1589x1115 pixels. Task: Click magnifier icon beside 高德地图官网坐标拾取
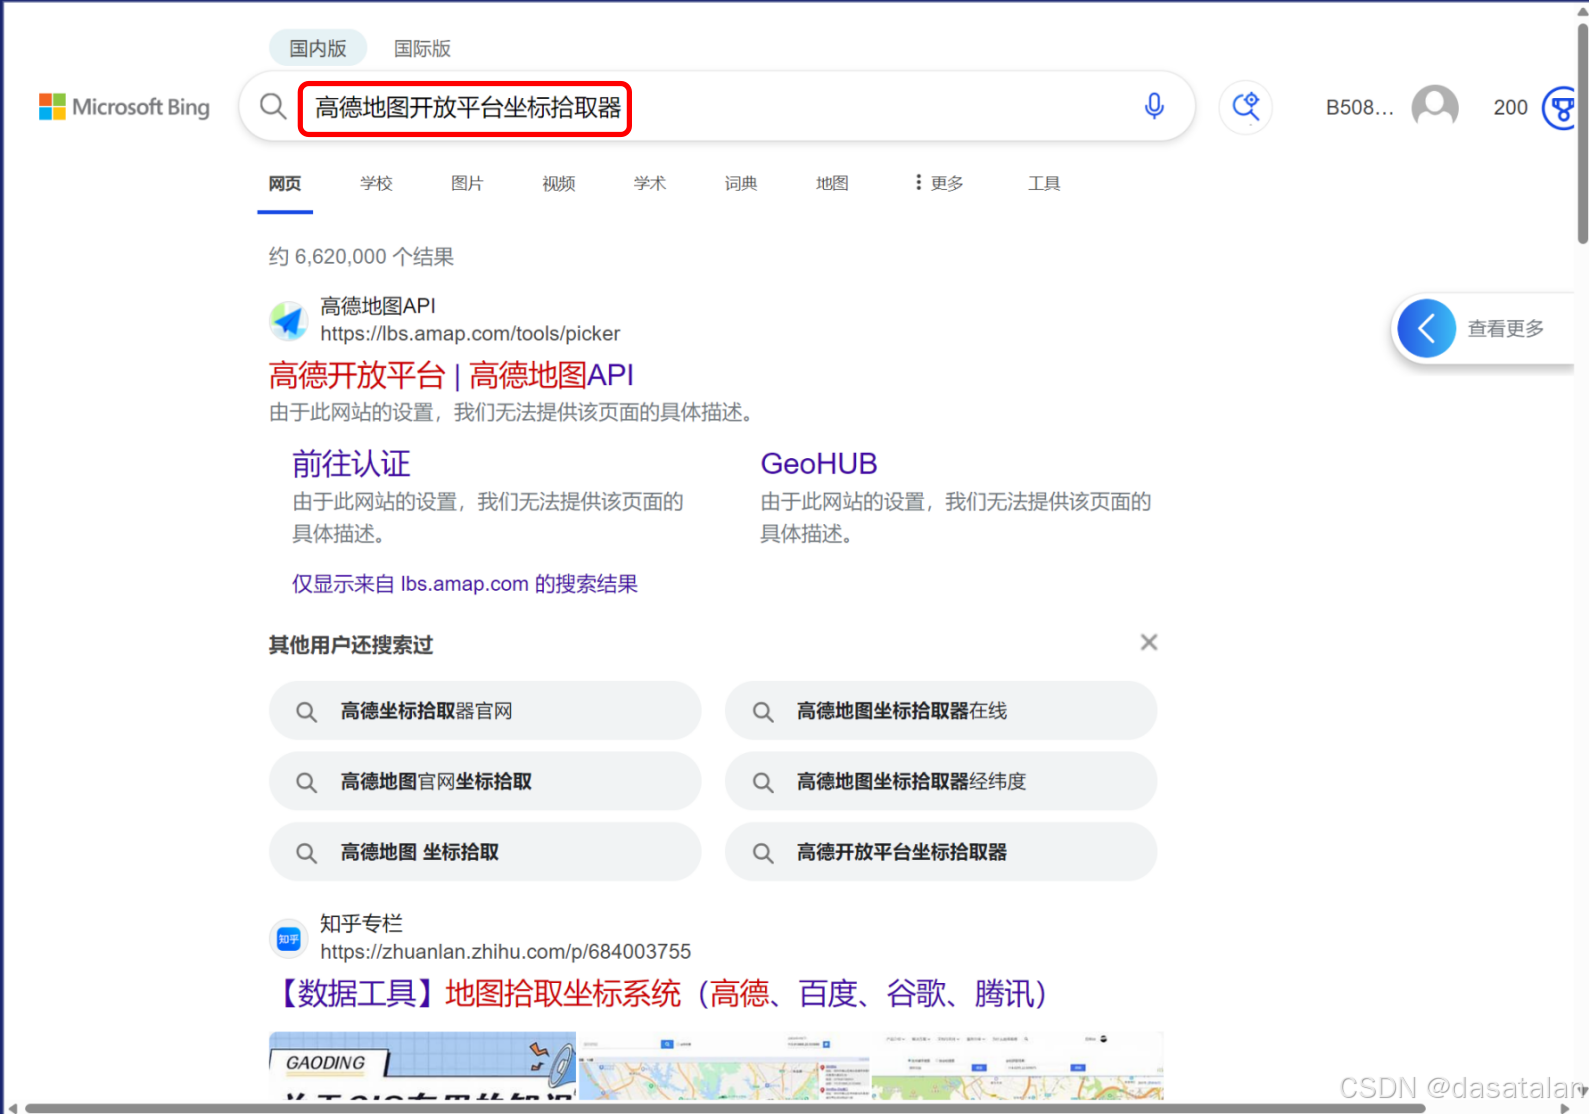(307, 782)
